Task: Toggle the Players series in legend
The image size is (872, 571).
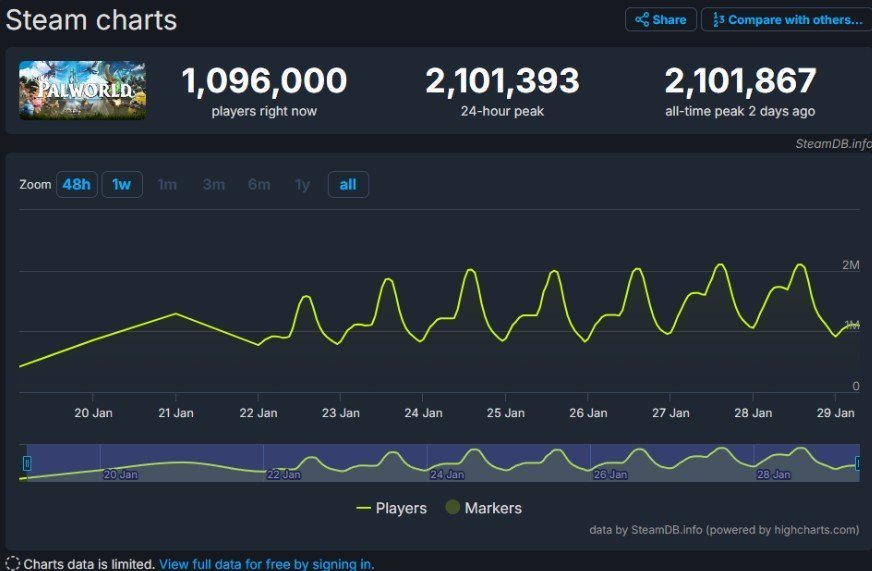Action: [392, 508]
